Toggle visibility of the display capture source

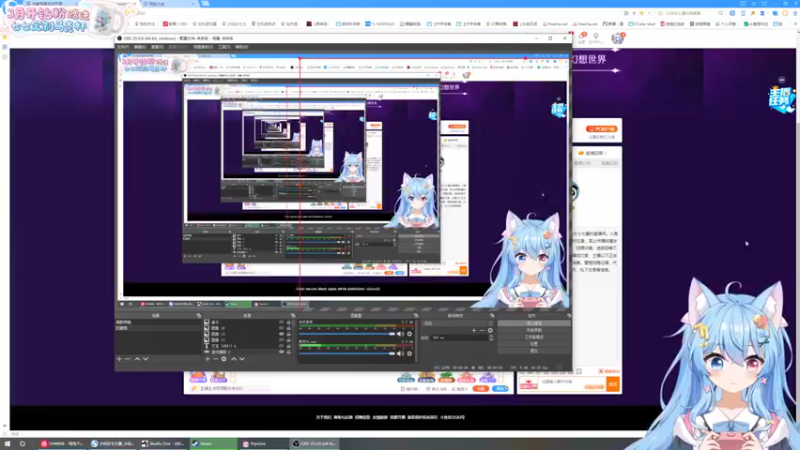pos(282,352)
